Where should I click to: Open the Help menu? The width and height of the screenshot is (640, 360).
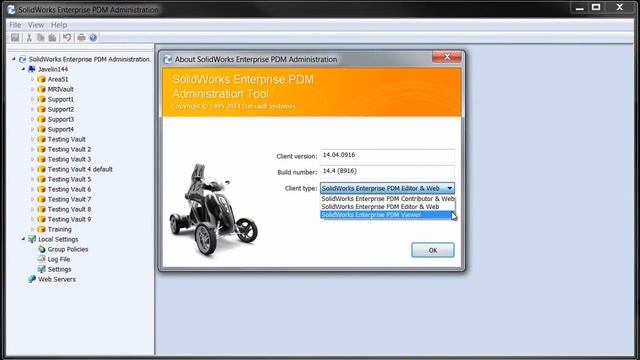[59, 25]
